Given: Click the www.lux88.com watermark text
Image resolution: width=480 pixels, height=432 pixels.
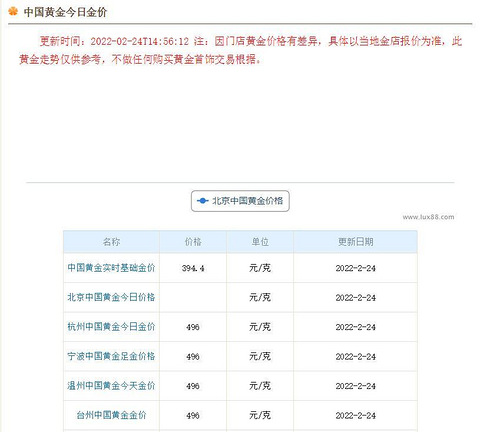Looking at the screenshot, I should coord(428,217).
